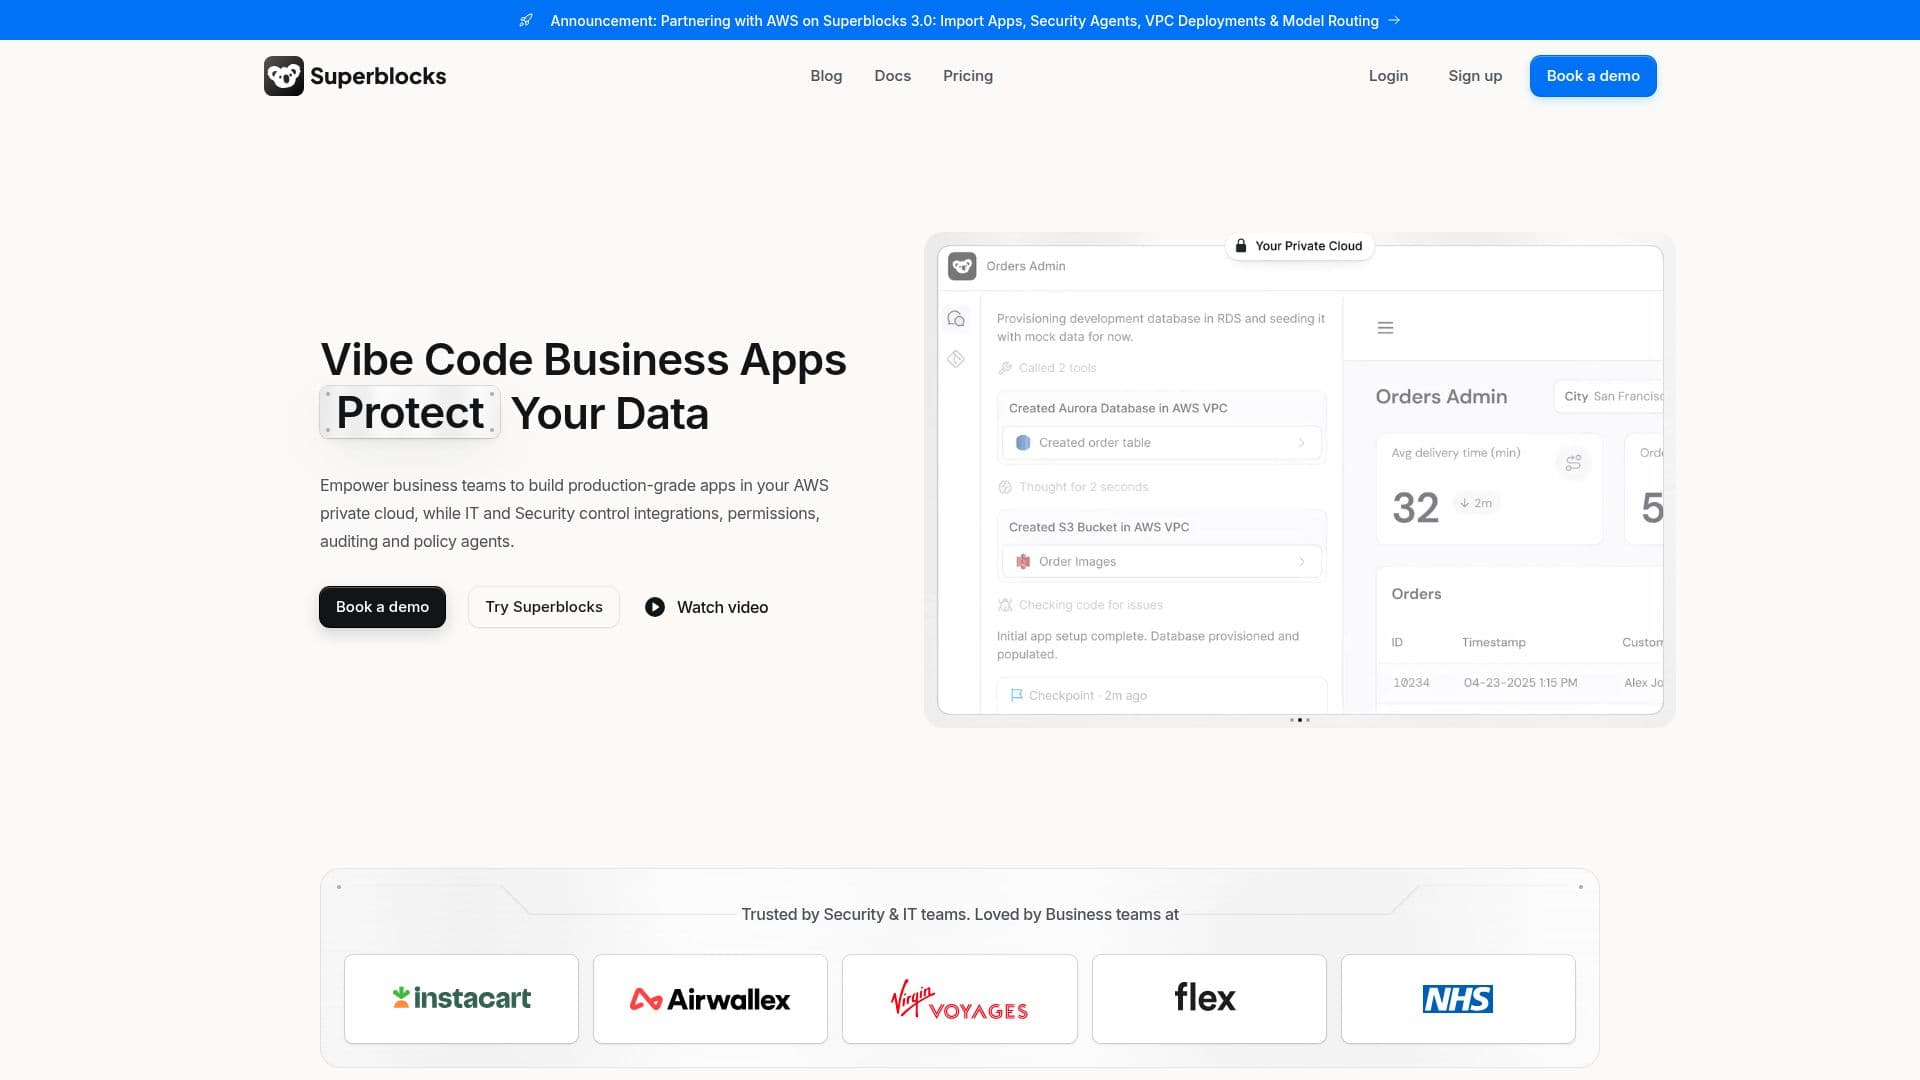Click the NHS logo card

pos(1458,999)
